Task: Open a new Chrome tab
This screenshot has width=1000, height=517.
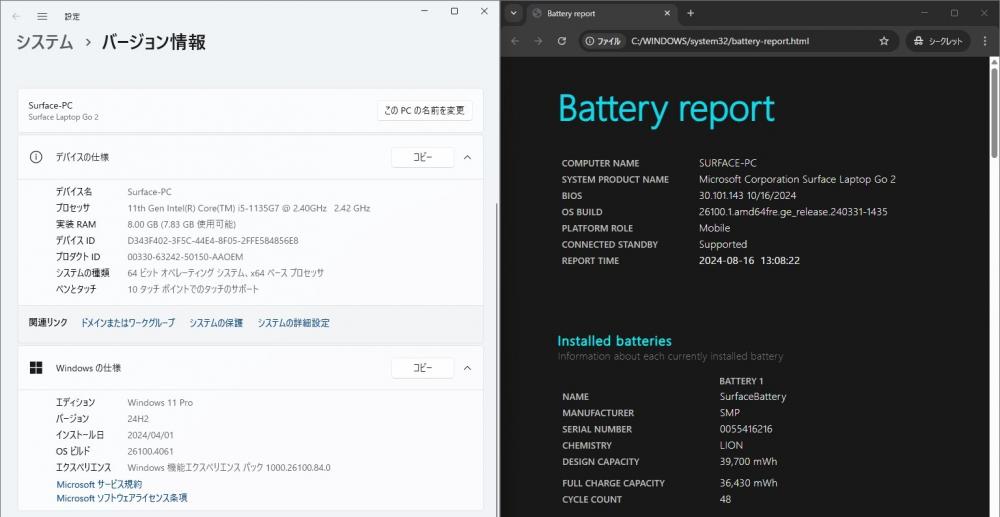Action: [x=690, y=13]
